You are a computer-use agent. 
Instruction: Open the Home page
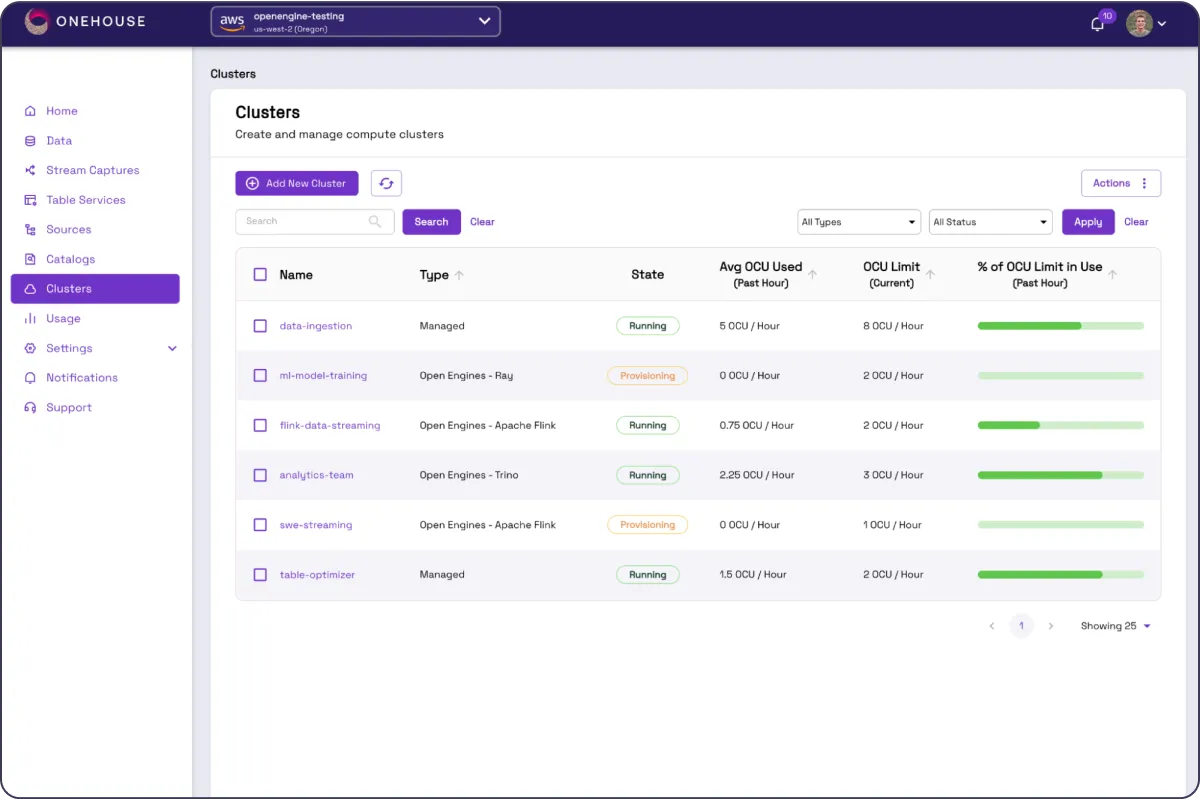point(62,111)
